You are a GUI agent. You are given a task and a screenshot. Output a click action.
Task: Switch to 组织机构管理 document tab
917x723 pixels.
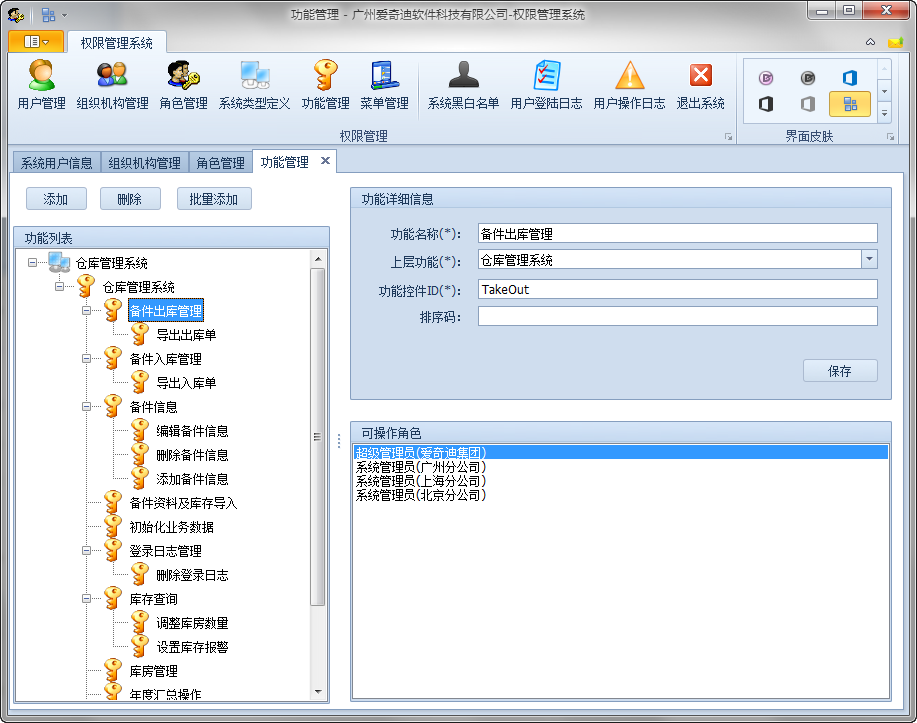144,163
